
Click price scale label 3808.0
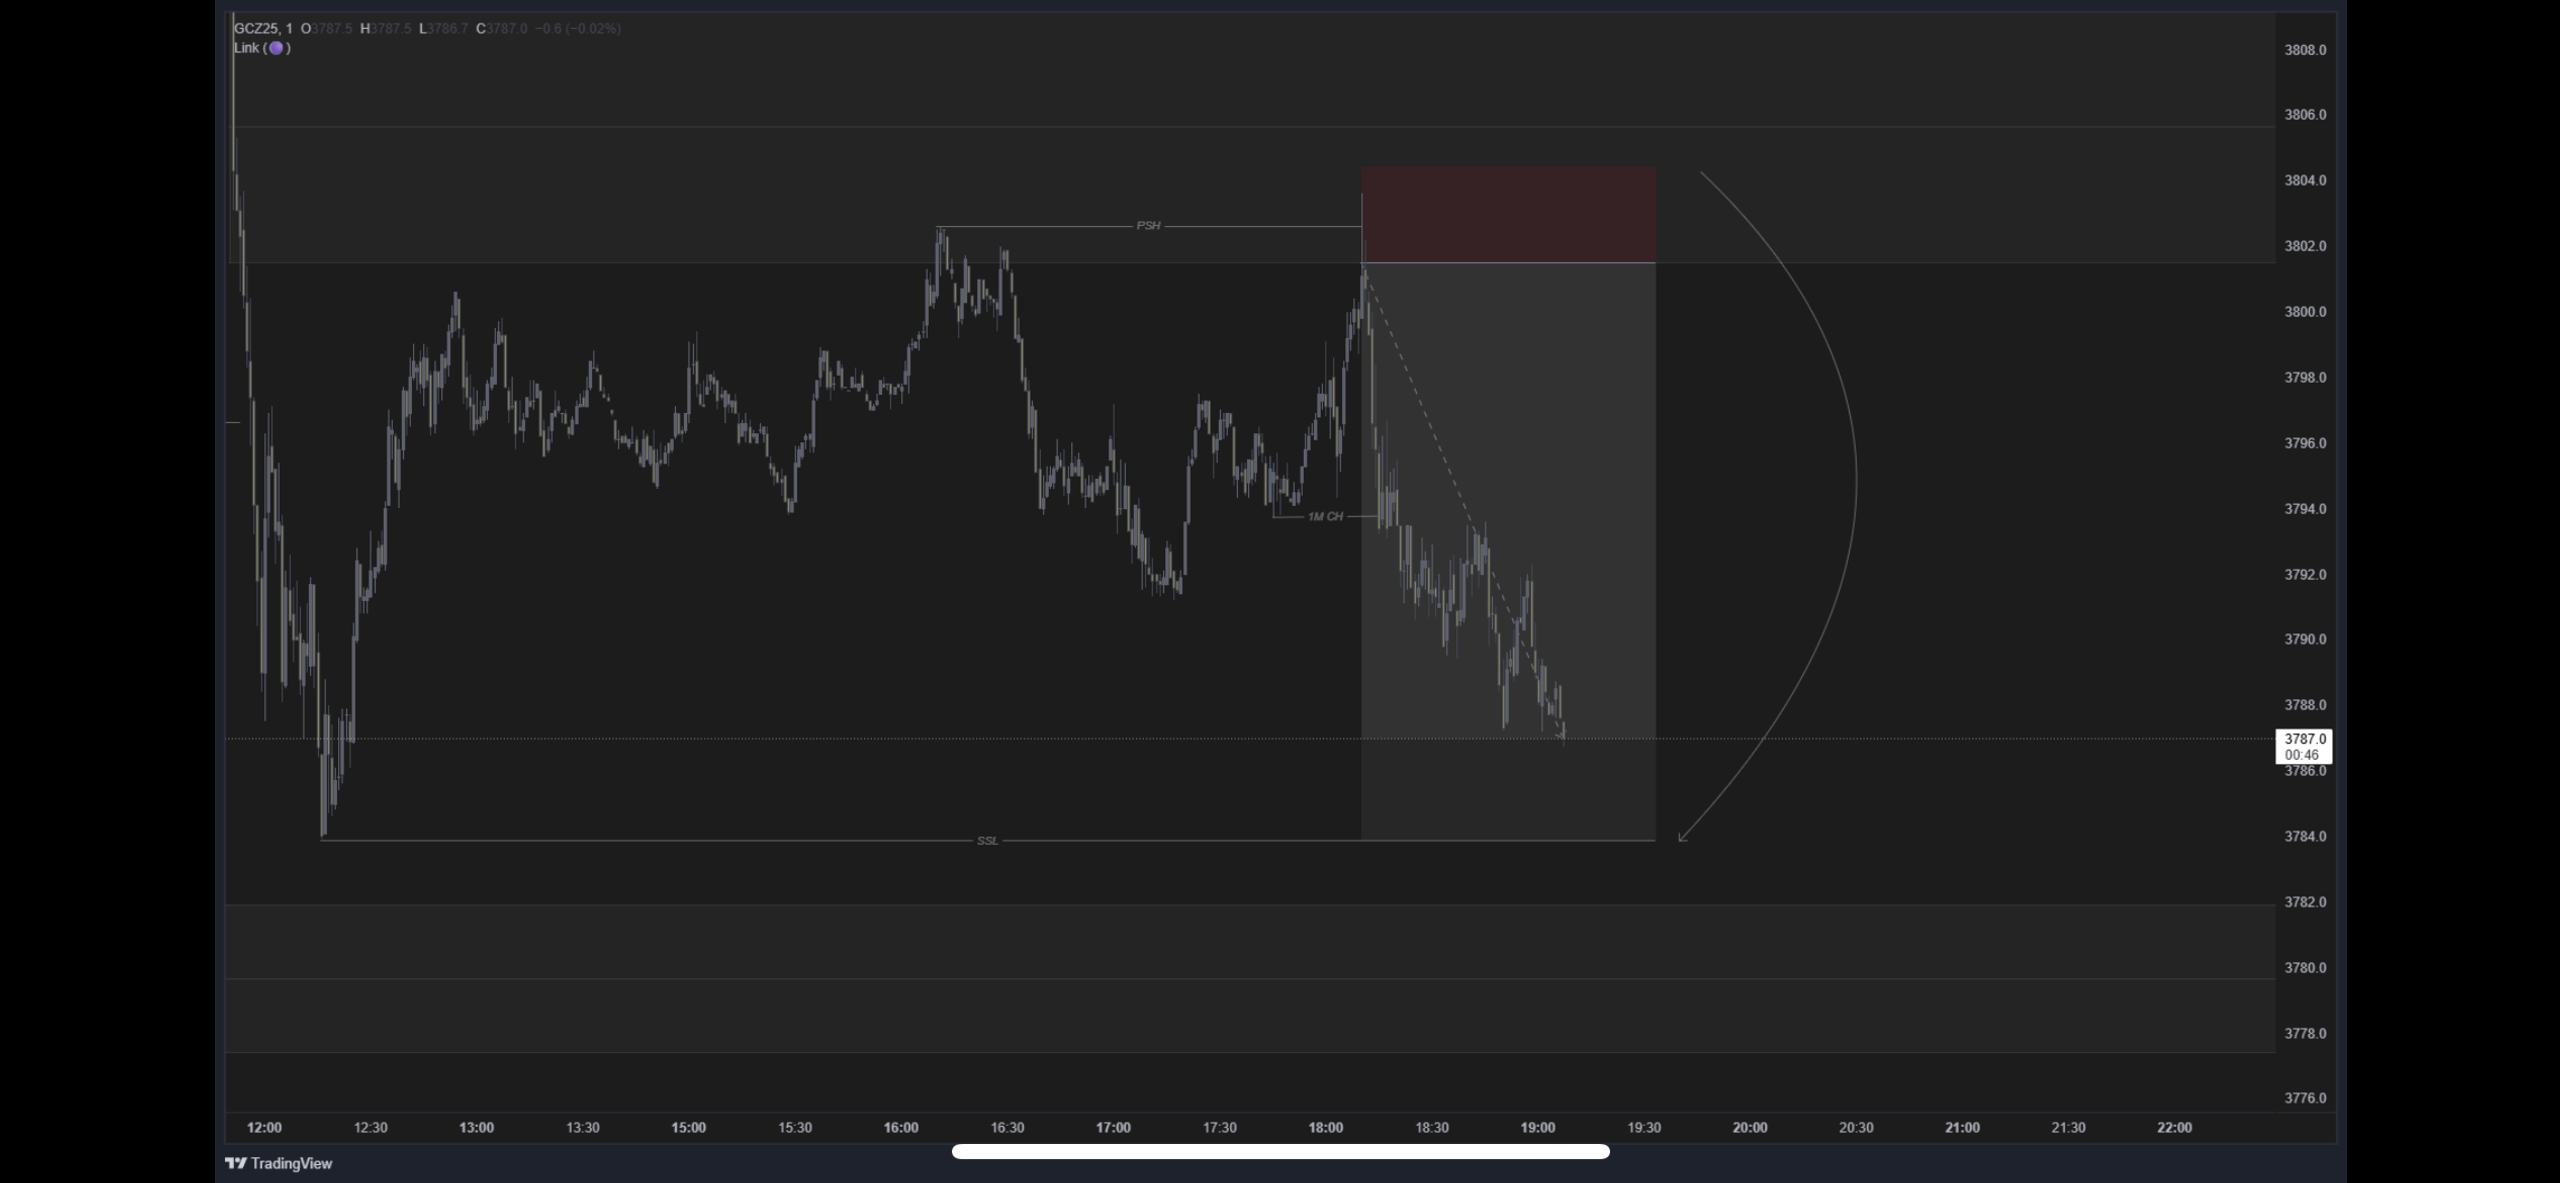2305,50
